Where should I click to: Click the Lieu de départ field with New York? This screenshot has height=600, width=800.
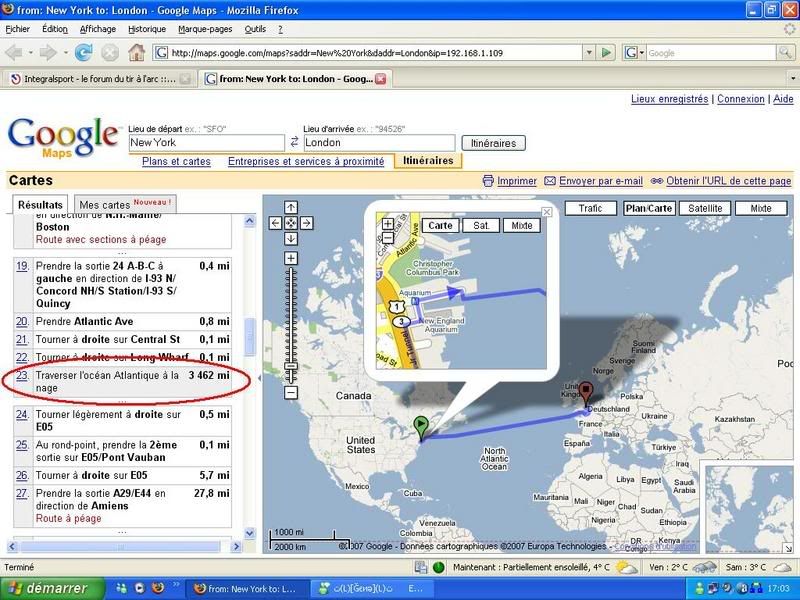click(206, 143)
